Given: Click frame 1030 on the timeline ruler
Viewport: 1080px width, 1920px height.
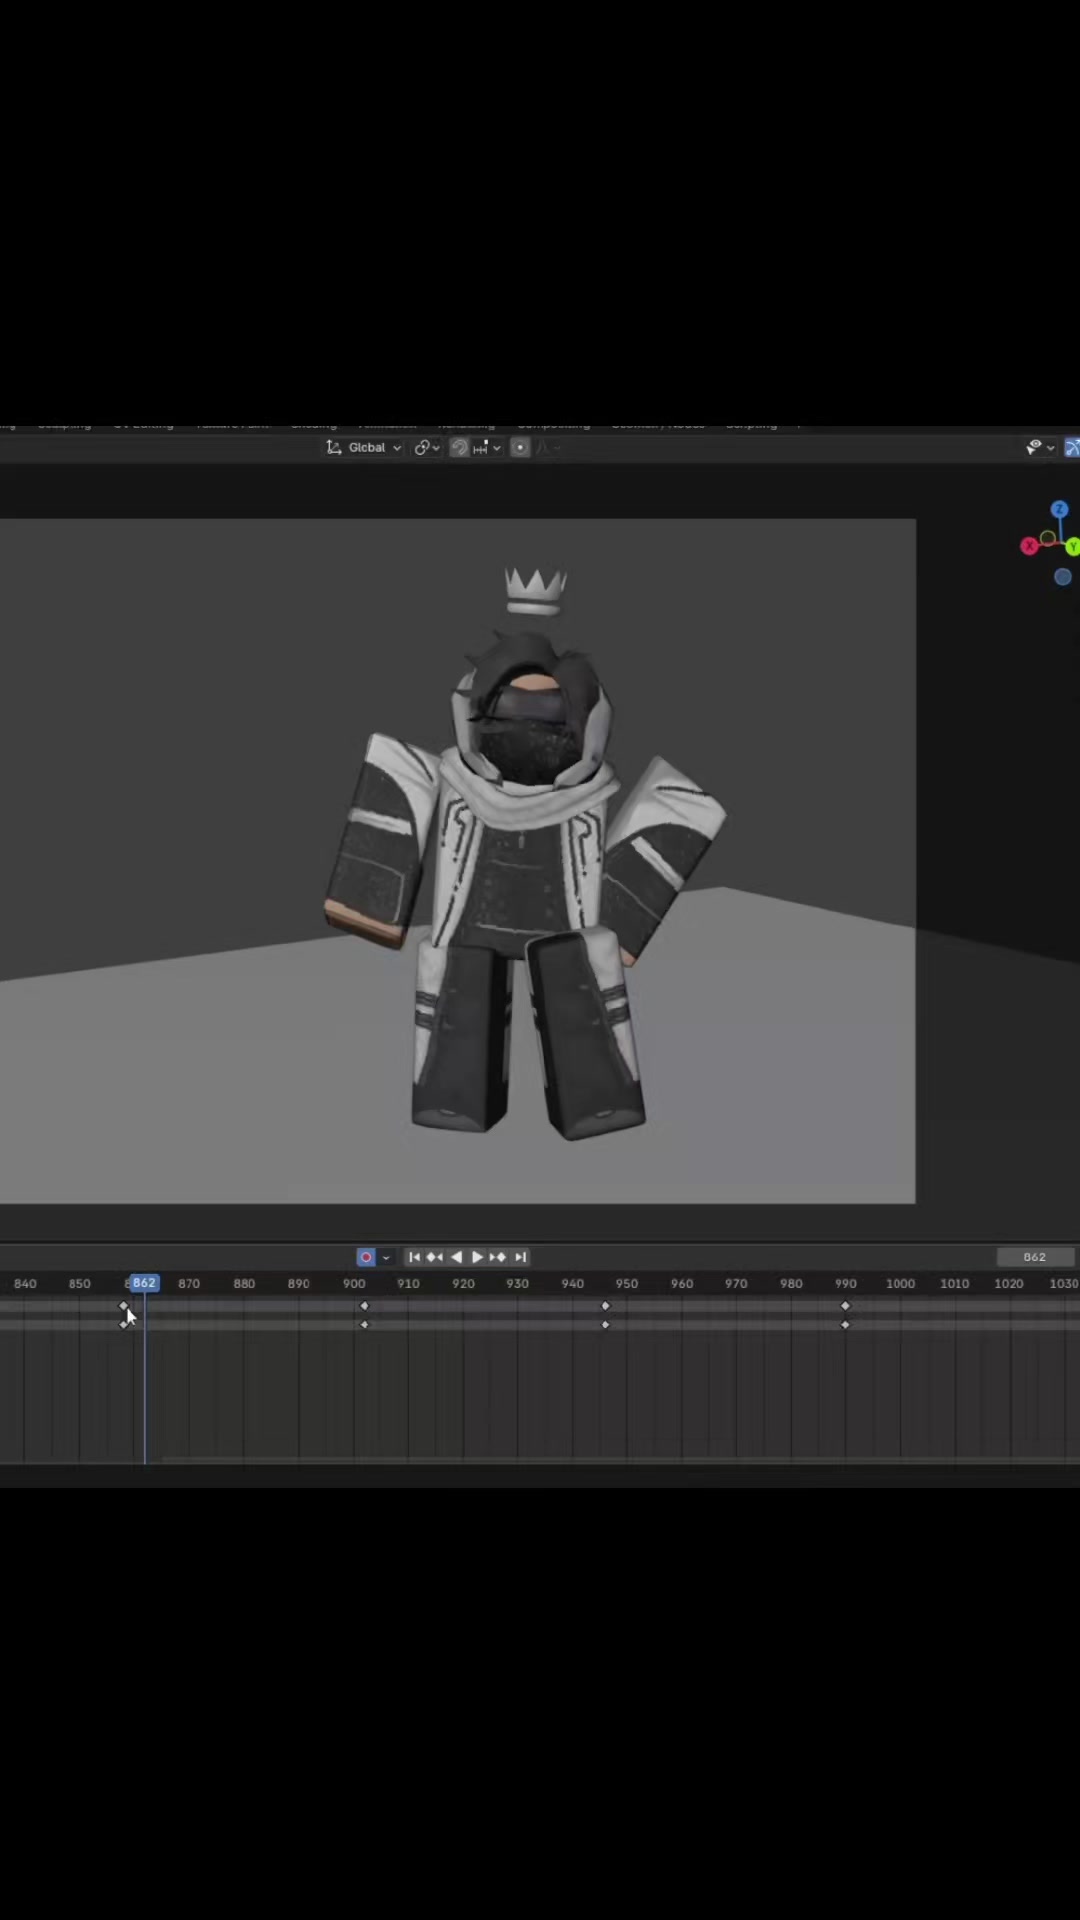Looking at the screenshot, I should (x=1063, y=1283).
